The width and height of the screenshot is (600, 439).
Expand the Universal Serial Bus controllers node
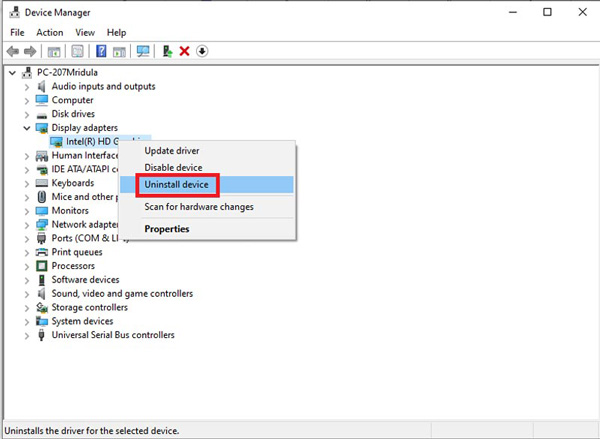click(27, 335)
